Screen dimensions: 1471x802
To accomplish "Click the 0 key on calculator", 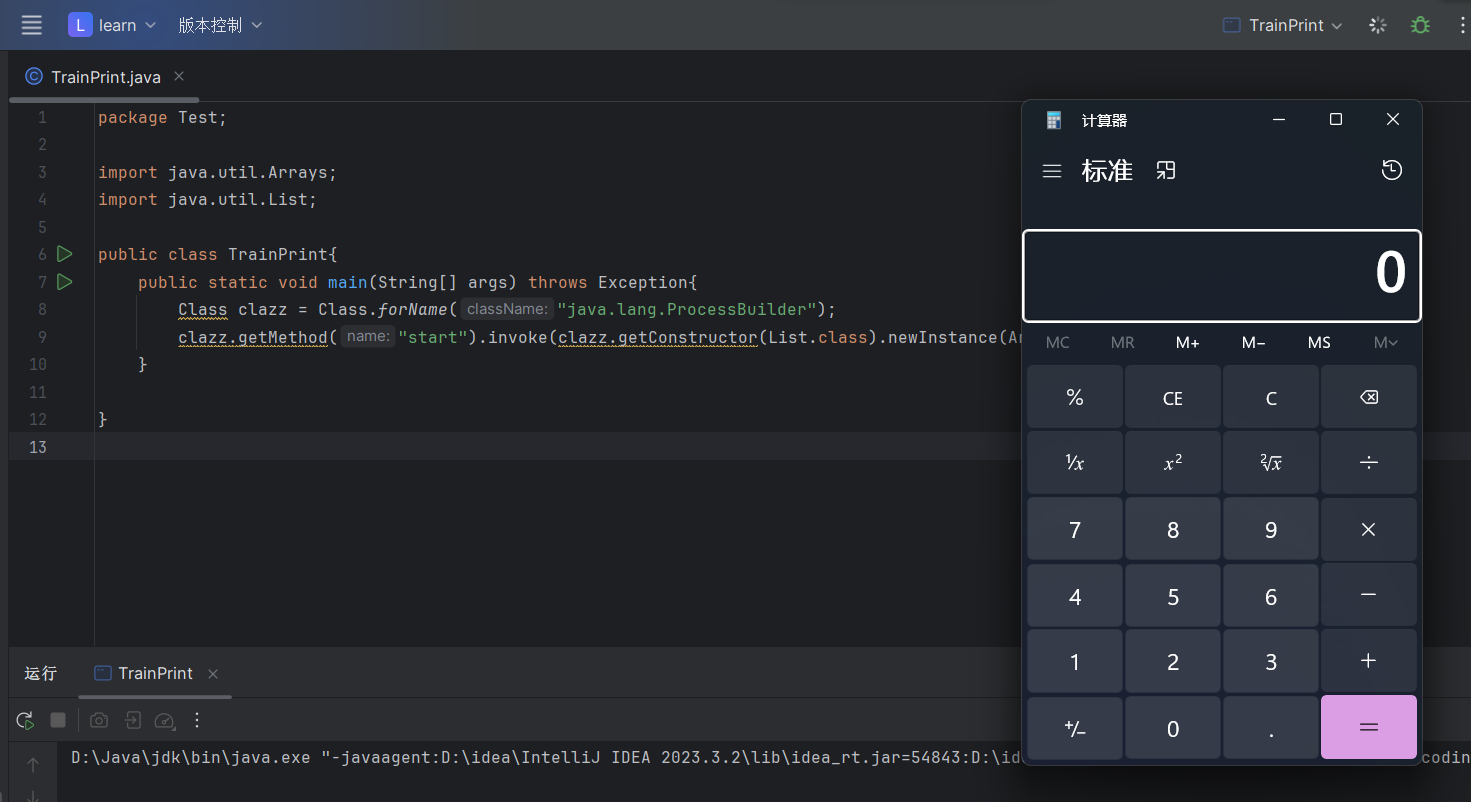I will click(1173, 728).
